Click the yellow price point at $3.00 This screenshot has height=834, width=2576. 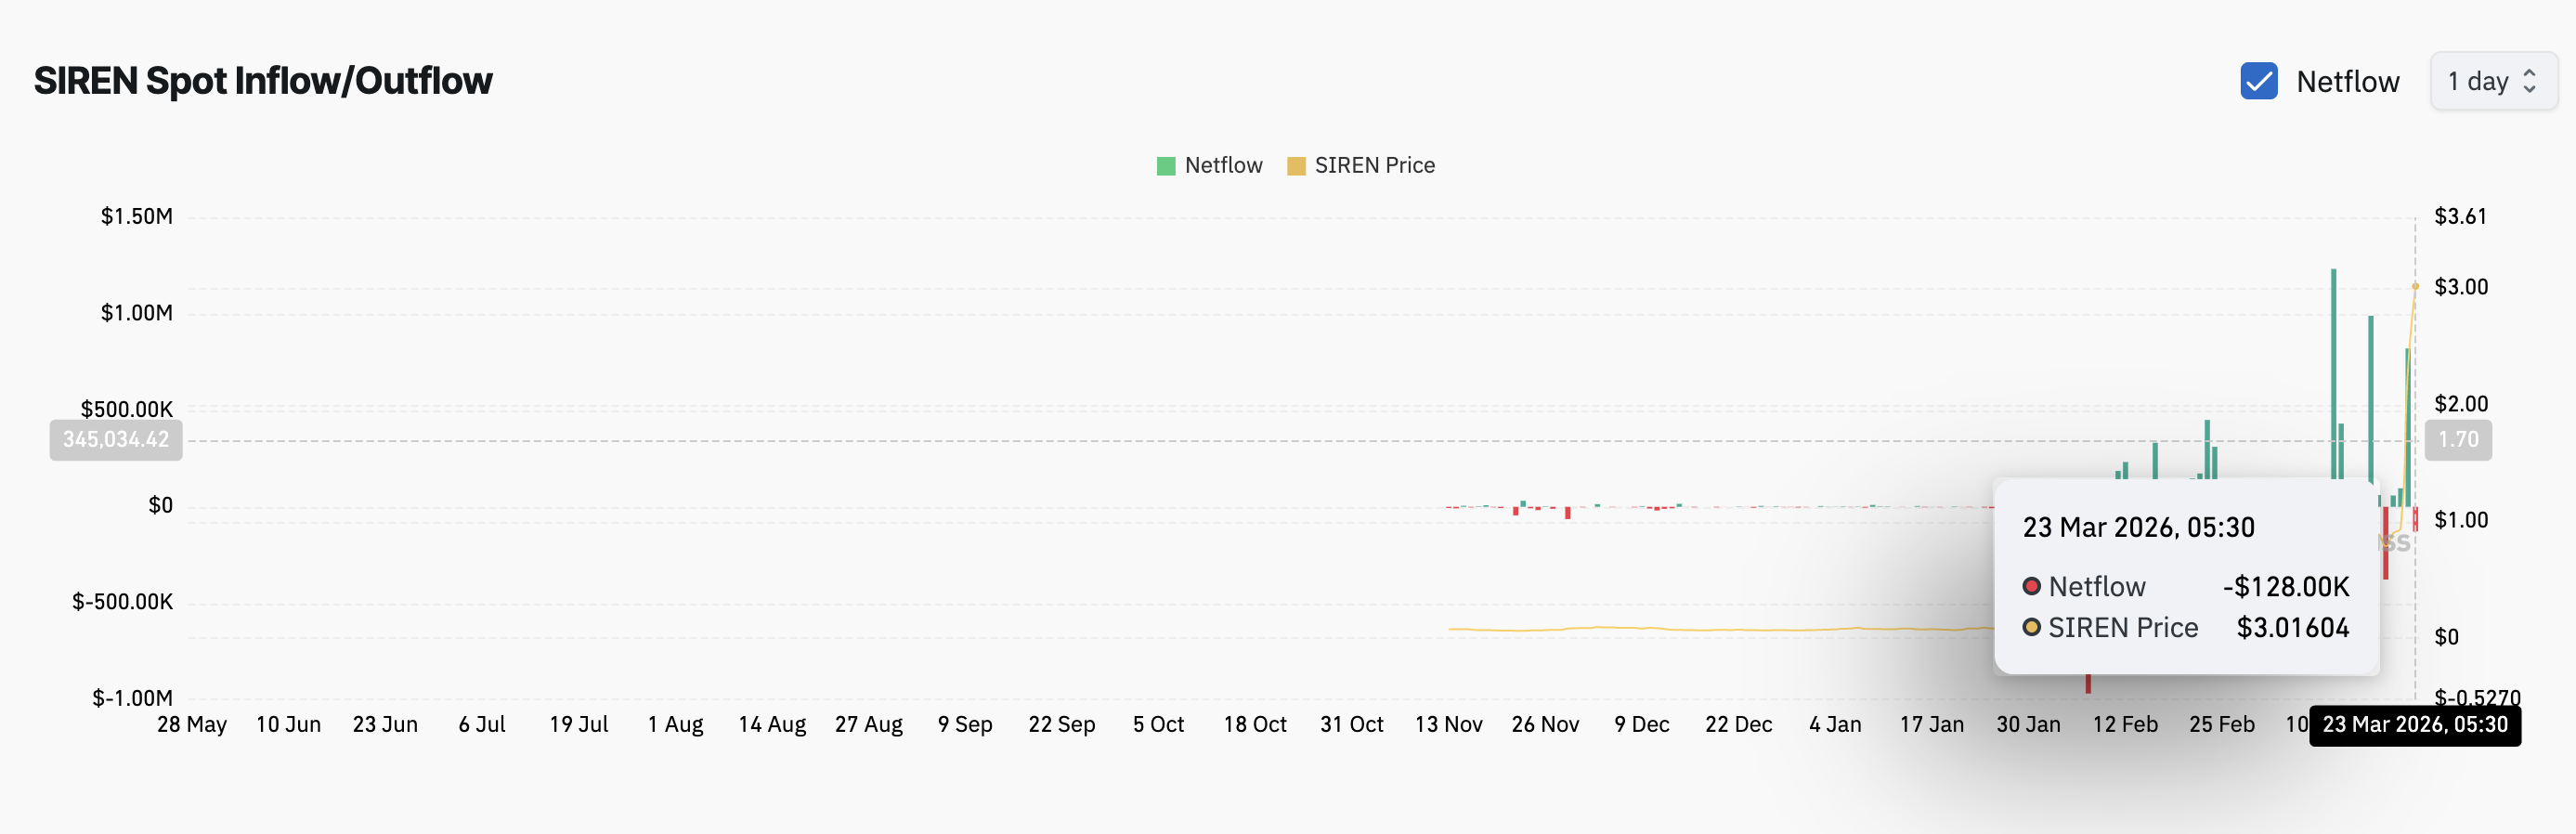click(x=2415, y=287)
